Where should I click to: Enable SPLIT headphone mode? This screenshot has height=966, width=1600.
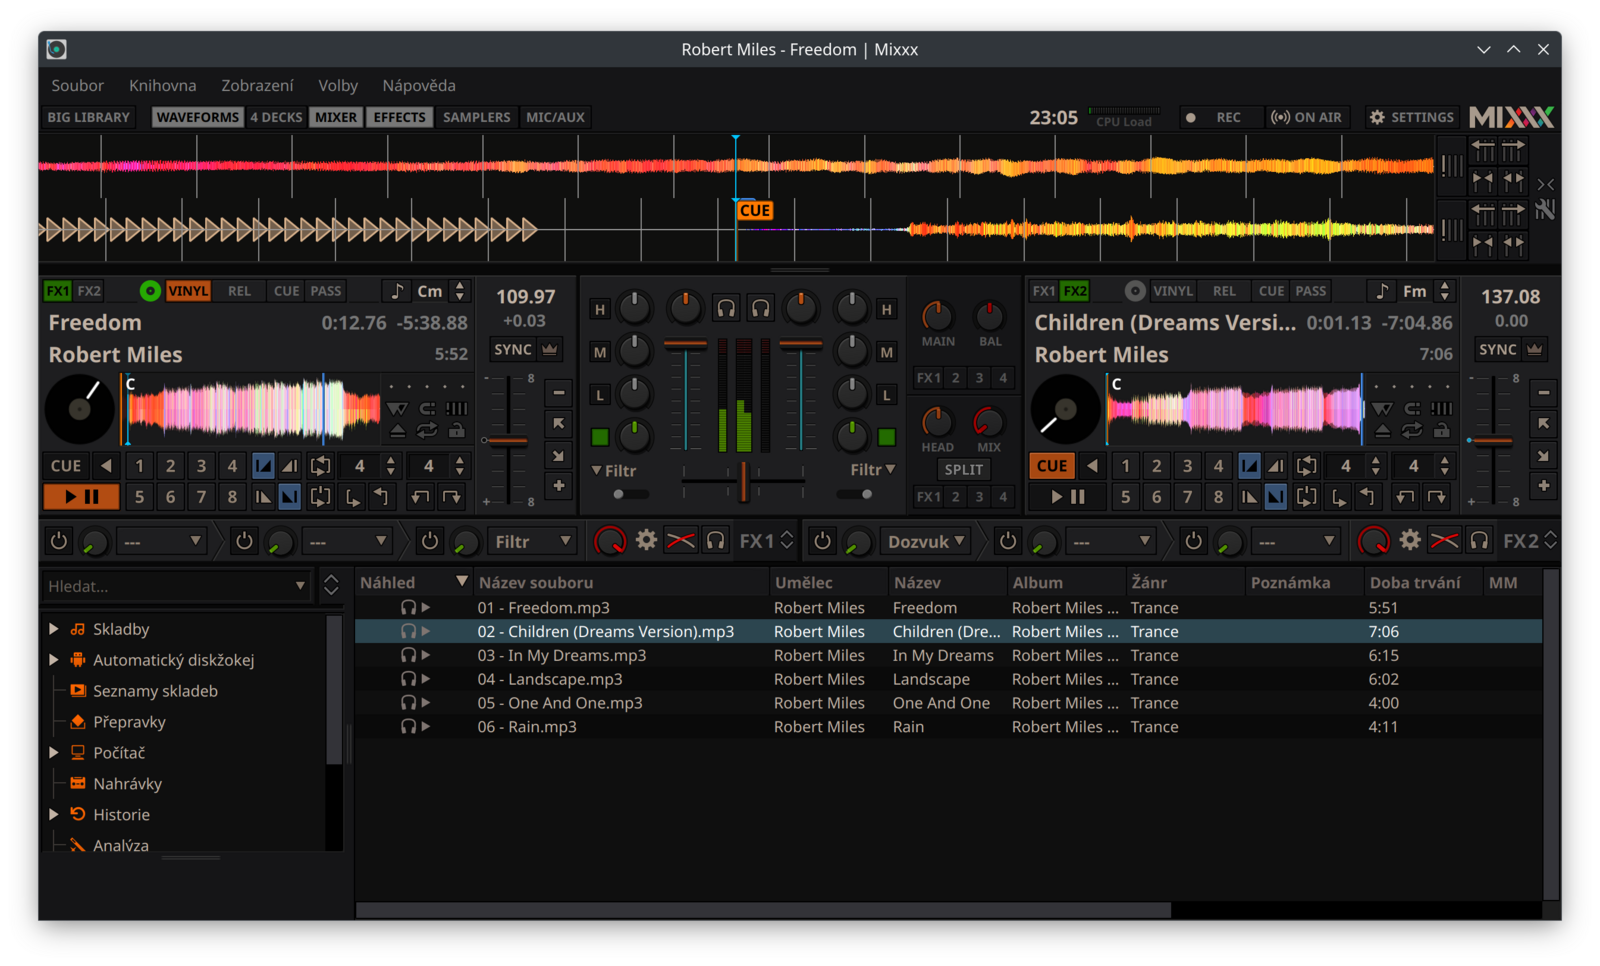pyautogui.click(x=963, y=469)
